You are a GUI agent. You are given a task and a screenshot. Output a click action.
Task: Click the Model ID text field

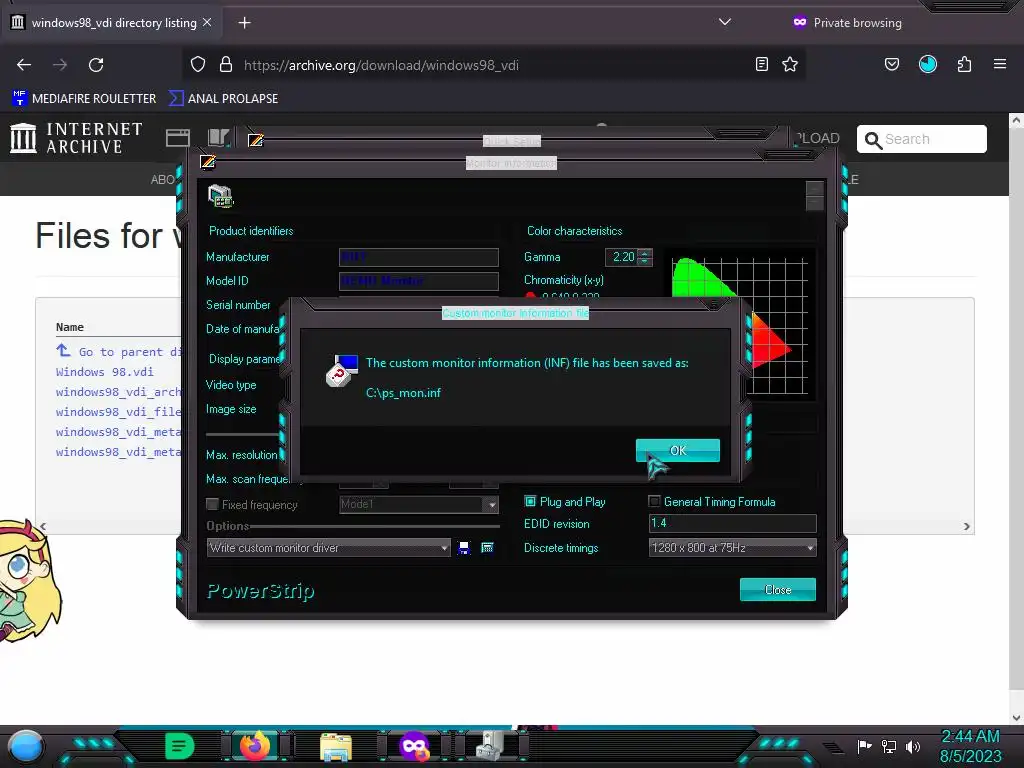pos(419,281)
